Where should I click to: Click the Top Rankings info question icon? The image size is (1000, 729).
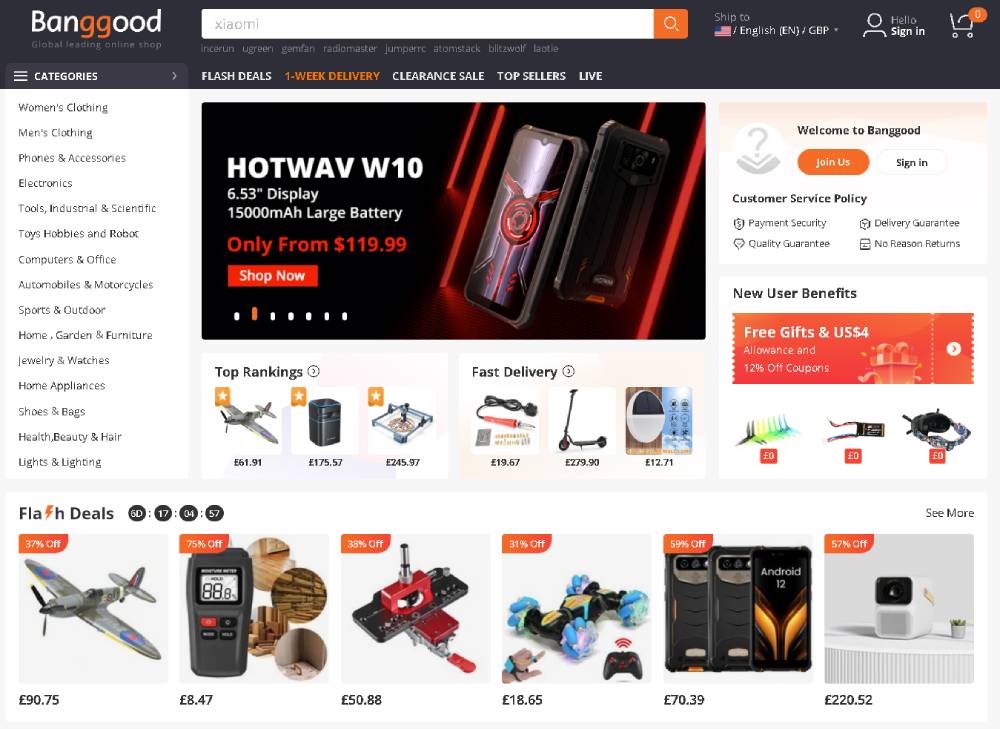coord(313,371)
